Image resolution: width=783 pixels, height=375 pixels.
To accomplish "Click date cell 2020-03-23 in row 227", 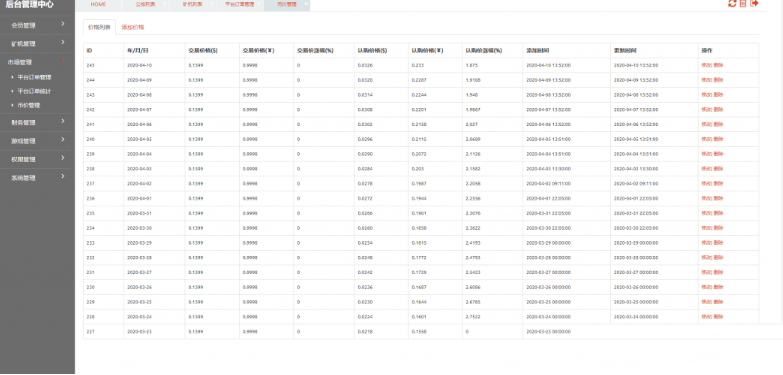I will click(139, 332).
